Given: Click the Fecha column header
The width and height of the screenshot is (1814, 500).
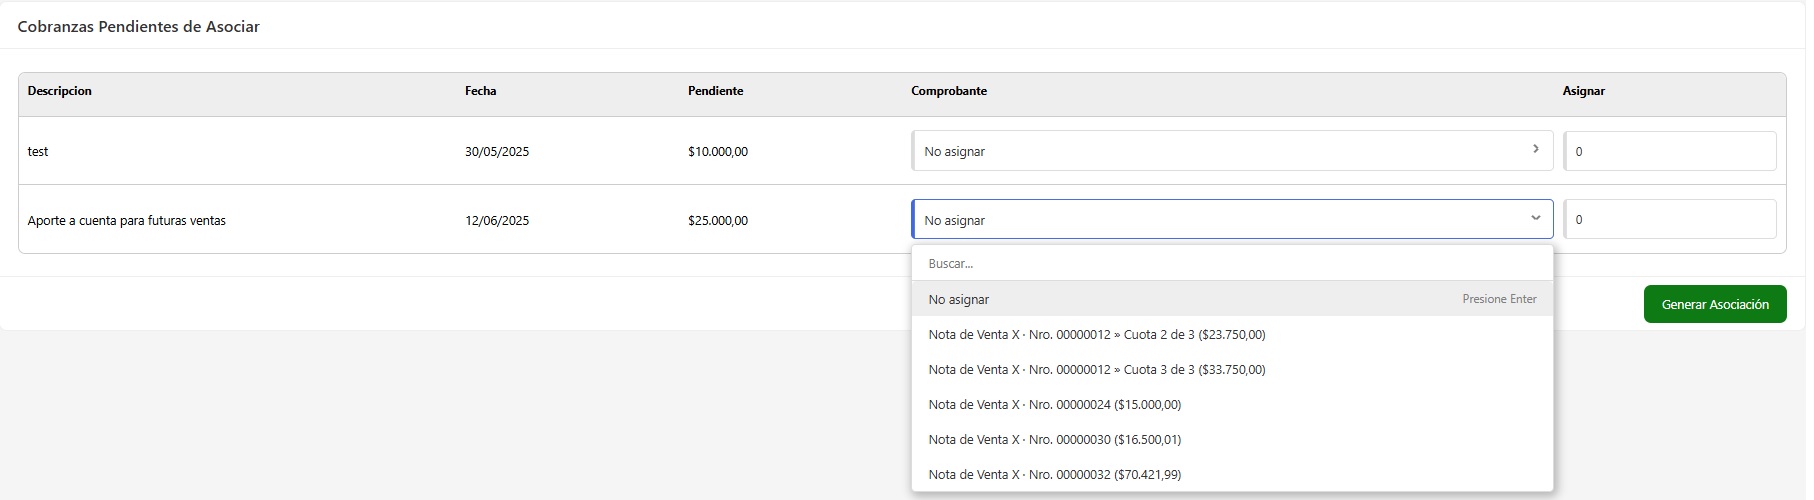Looking at the screenshot, I should 480,91.
